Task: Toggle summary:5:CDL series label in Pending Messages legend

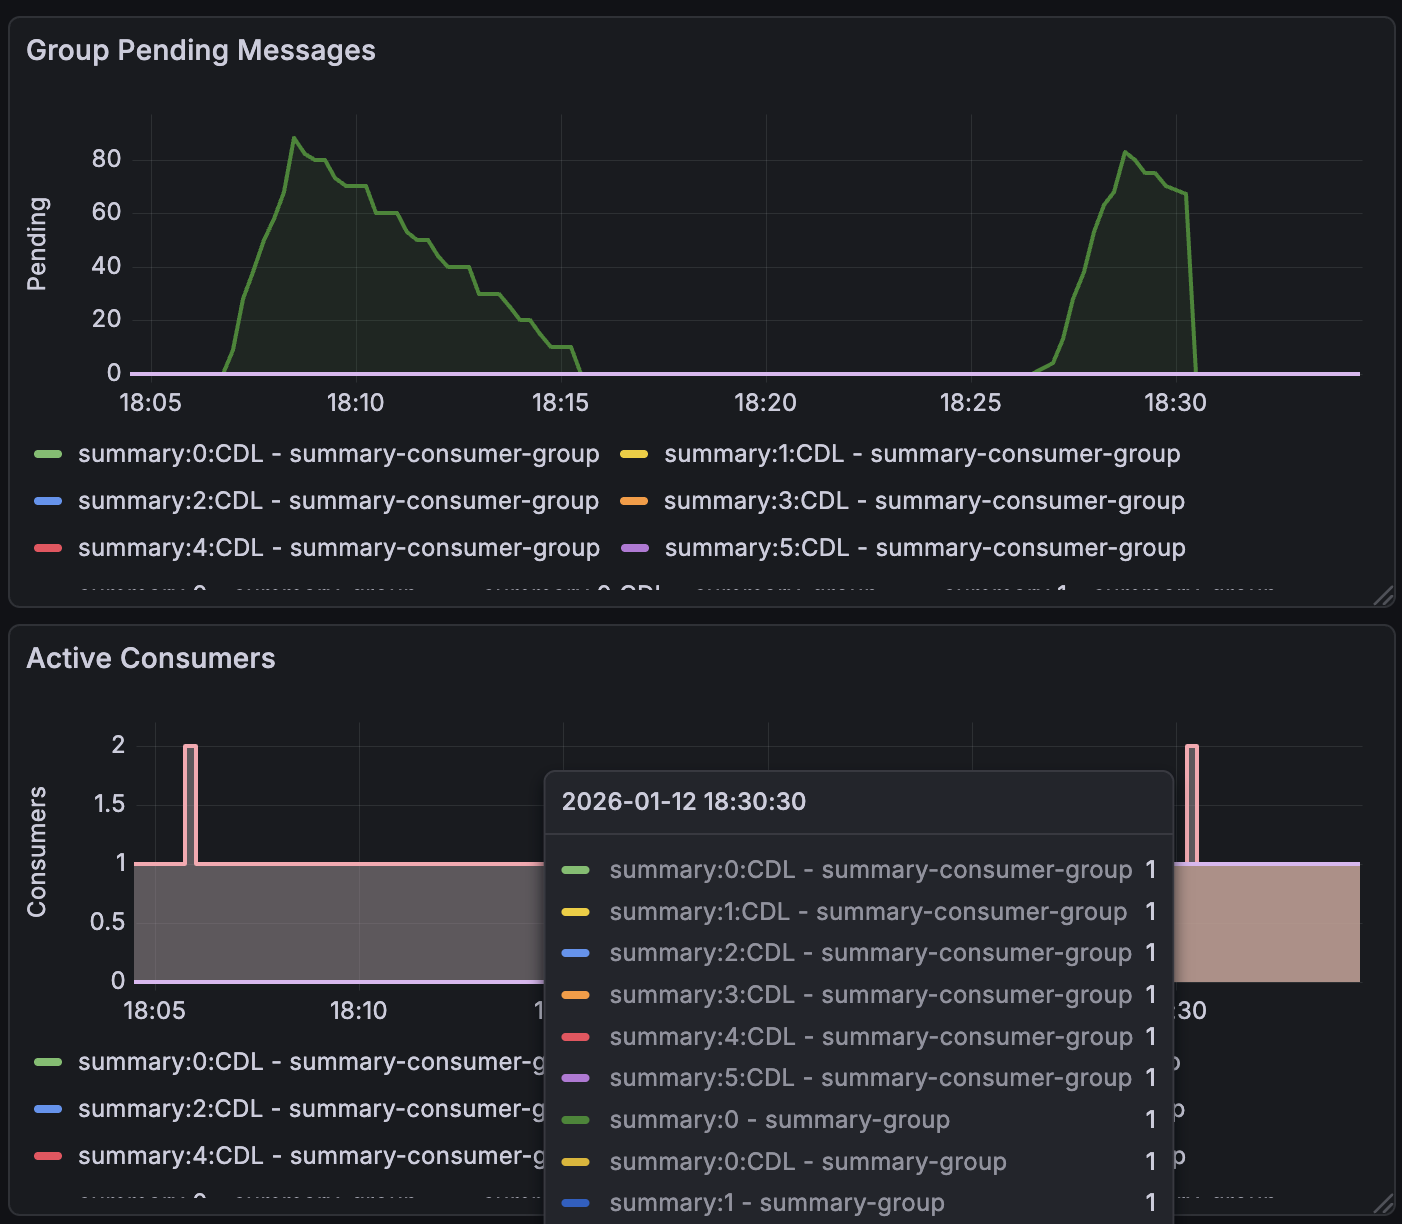Action: 925,548
